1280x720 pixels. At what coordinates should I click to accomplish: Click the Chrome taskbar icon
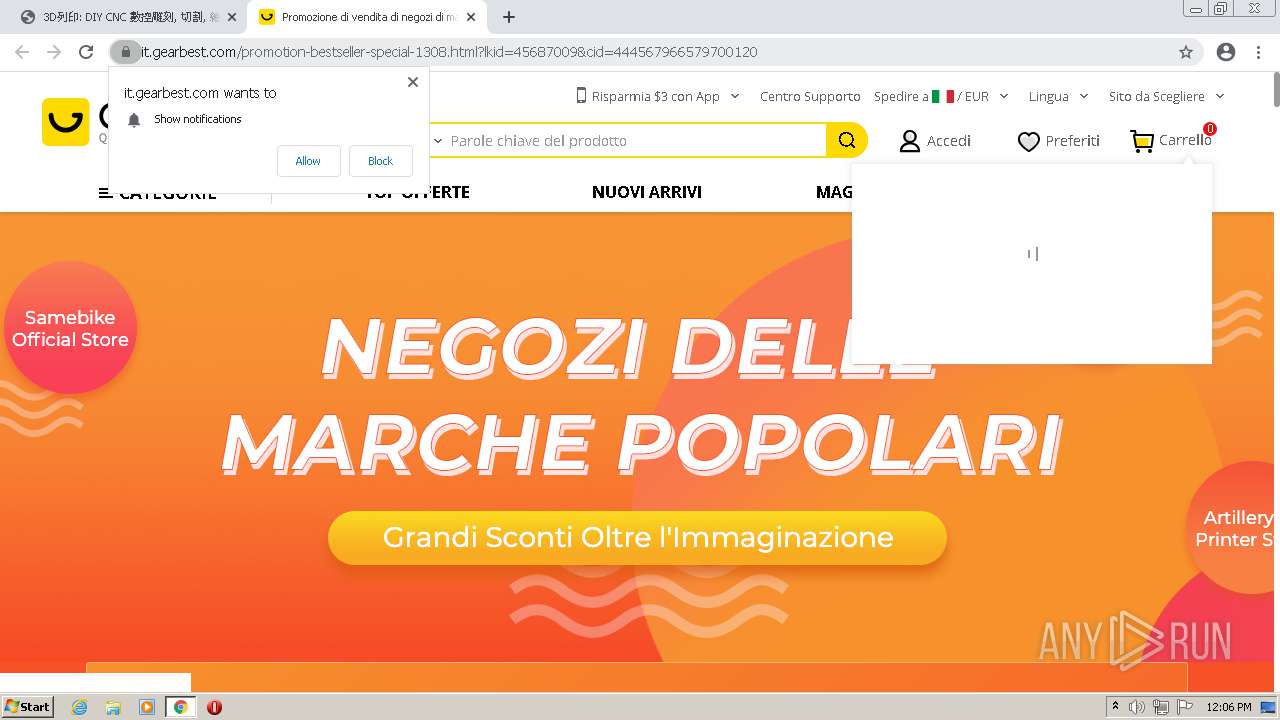coord(180,707)
